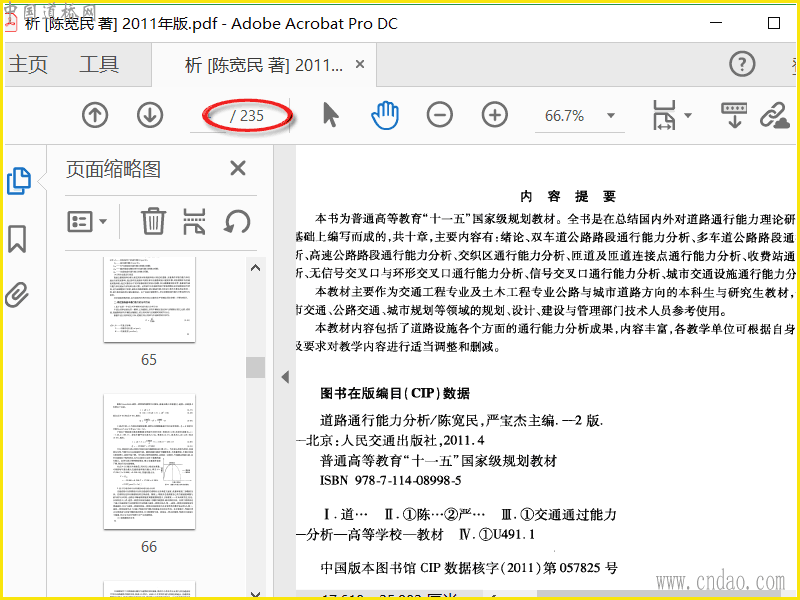Click the text ISBN 978-7-114-08998-5
800x600 pixels.
(390, 480)
